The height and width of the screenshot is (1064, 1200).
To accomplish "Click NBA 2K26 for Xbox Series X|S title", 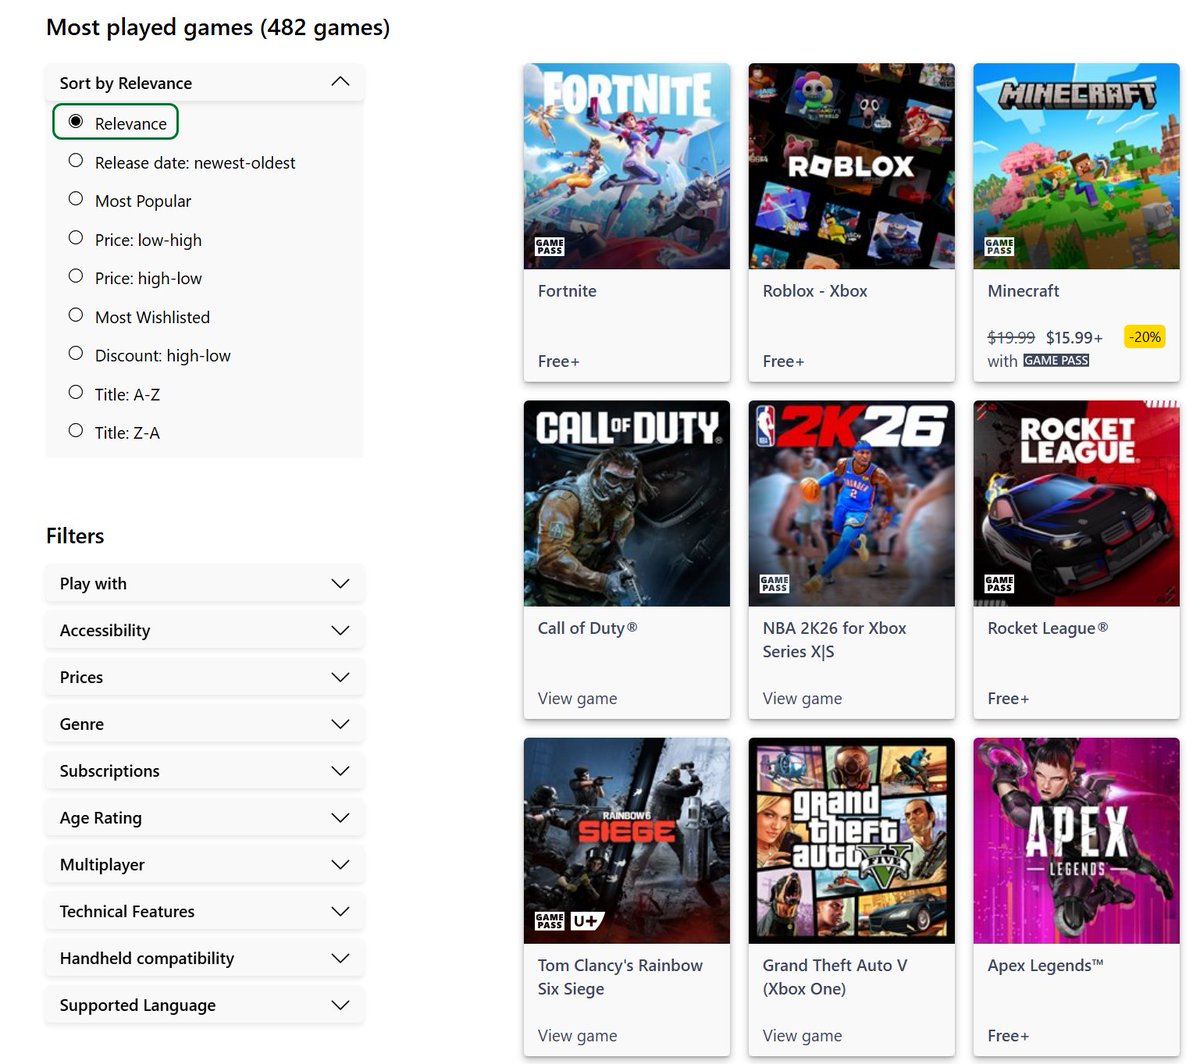I will click(x=834, y=640).
